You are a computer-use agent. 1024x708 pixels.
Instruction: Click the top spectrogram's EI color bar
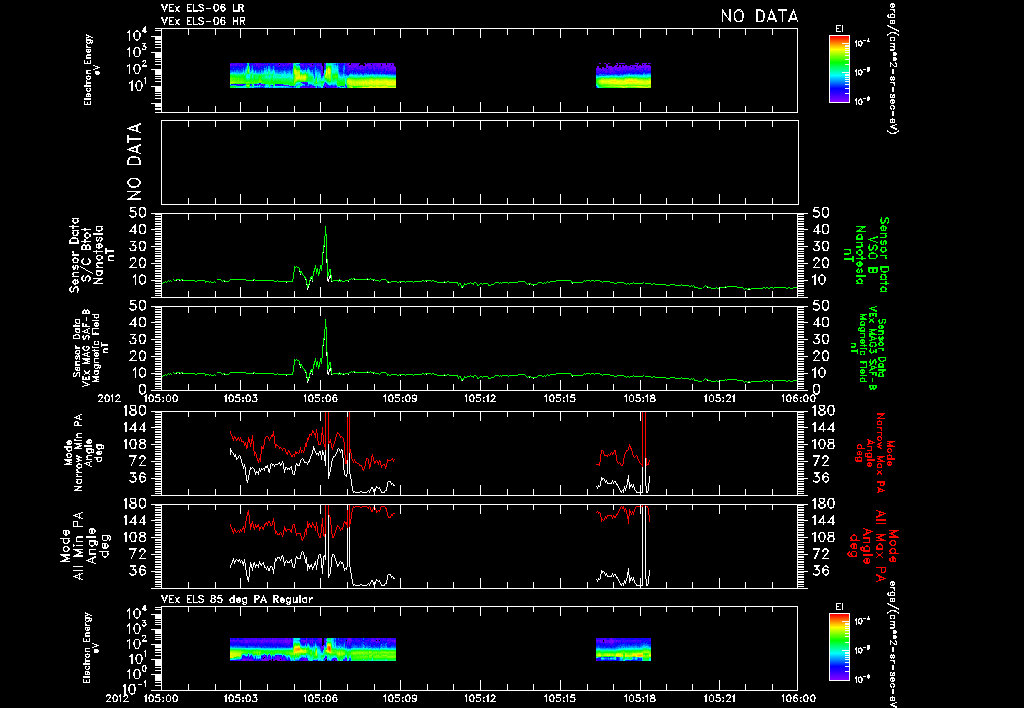pos(839,69)
